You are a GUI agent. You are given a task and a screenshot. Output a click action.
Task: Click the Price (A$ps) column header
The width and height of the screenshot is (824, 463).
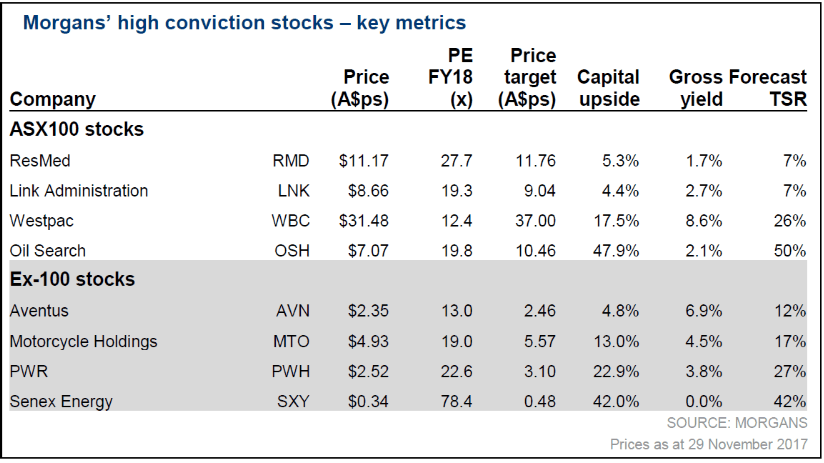[360, 88]
